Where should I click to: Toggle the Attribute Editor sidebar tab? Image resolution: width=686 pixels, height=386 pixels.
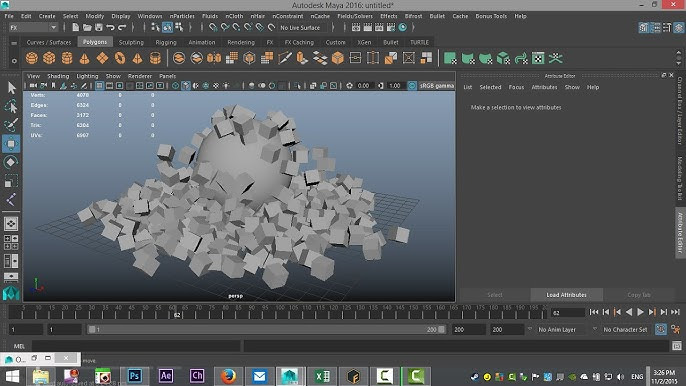pyautogui.click(x=679, y=232)
